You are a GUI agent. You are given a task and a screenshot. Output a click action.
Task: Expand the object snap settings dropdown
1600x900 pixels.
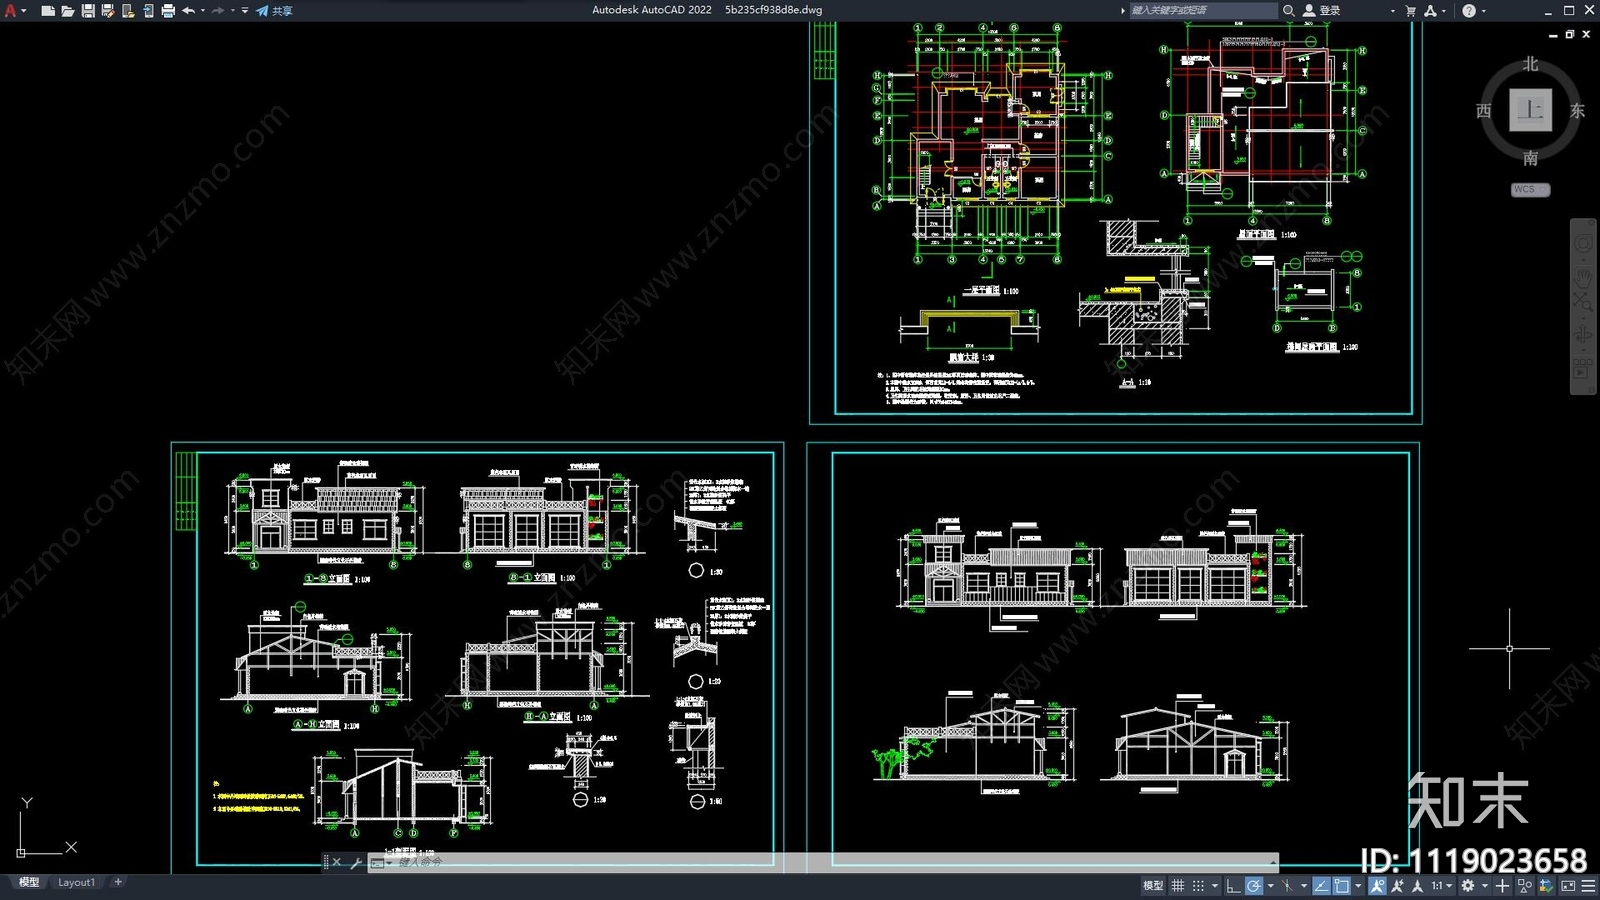point(1358,886)
